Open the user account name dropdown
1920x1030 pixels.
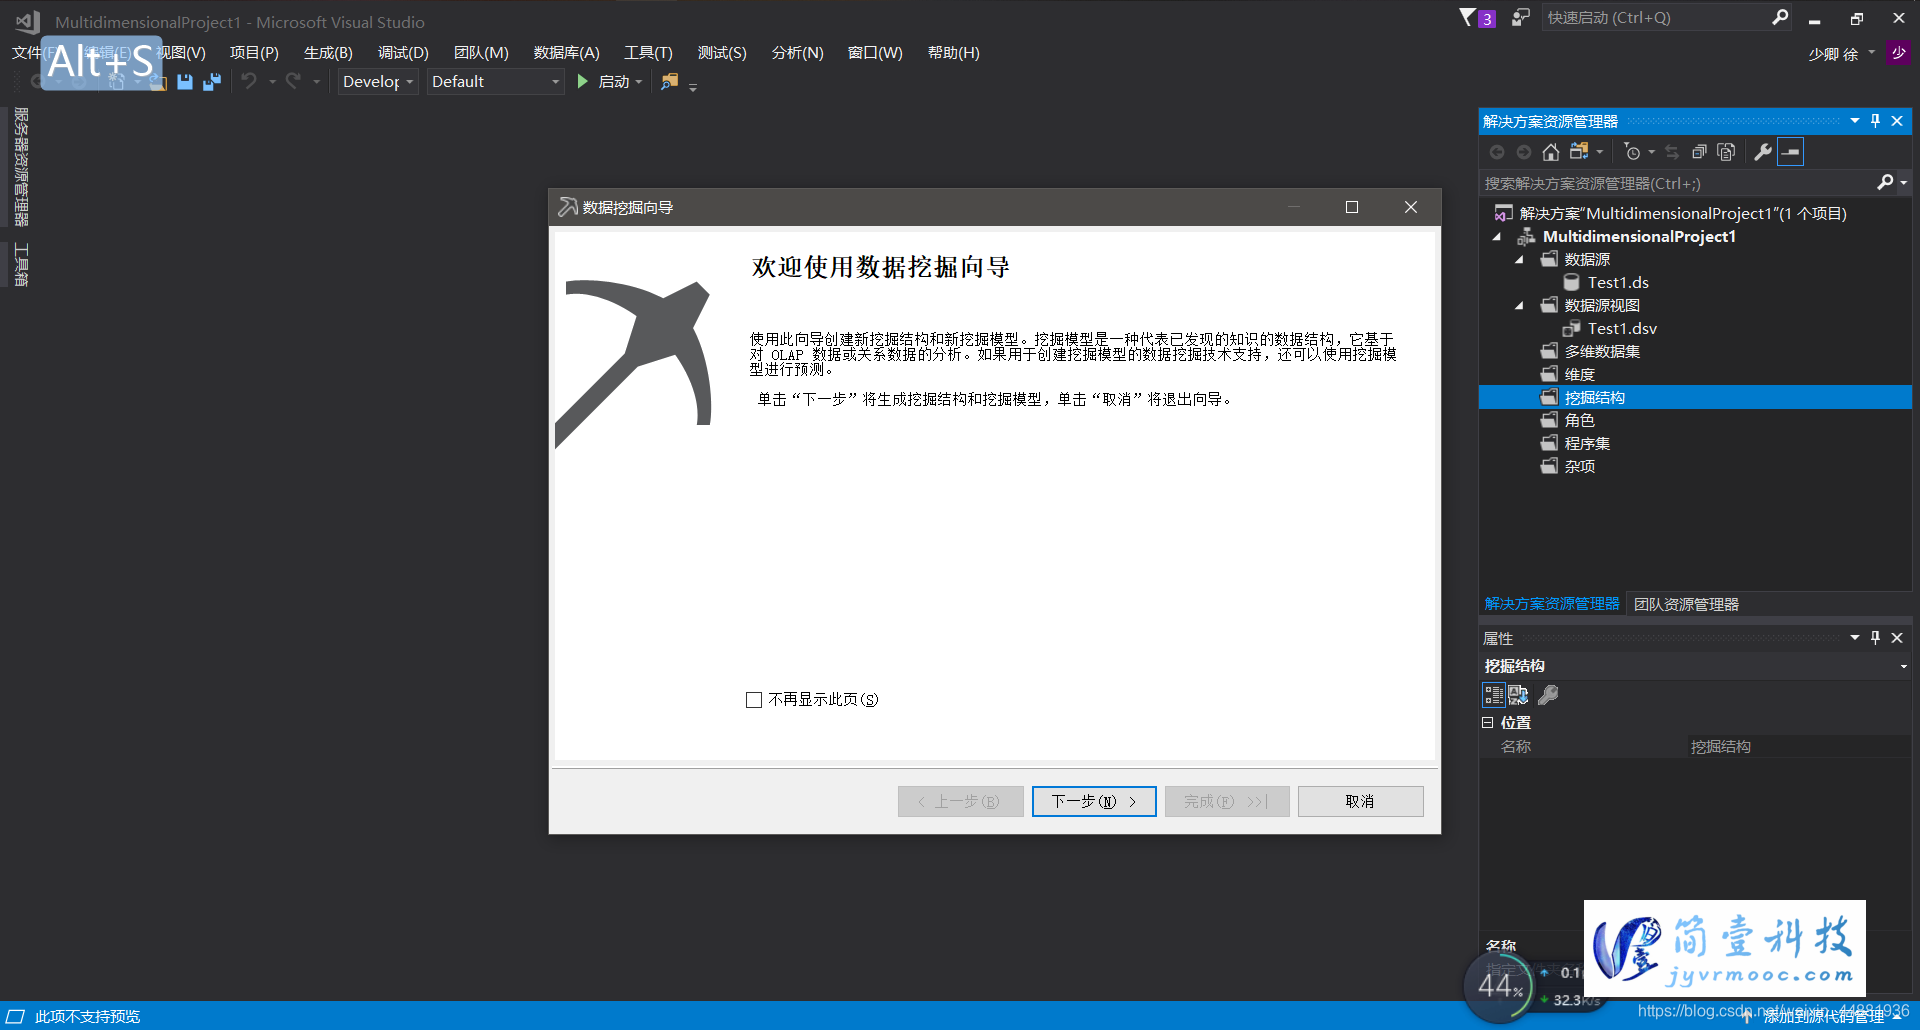[1872, 53]
